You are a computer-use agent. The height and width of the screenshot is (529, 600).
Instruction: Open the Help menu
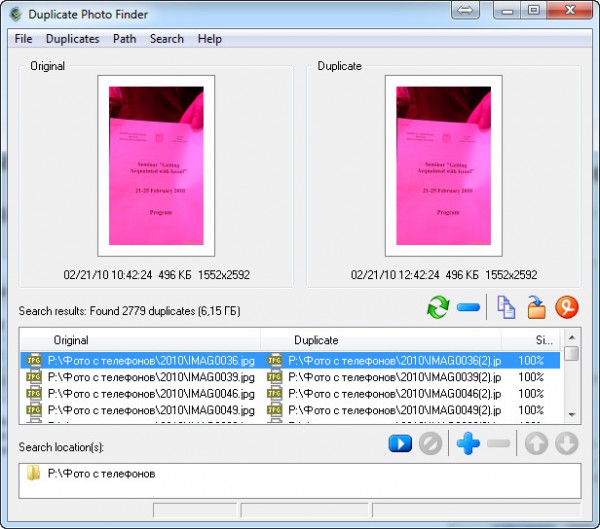point(210,39)
